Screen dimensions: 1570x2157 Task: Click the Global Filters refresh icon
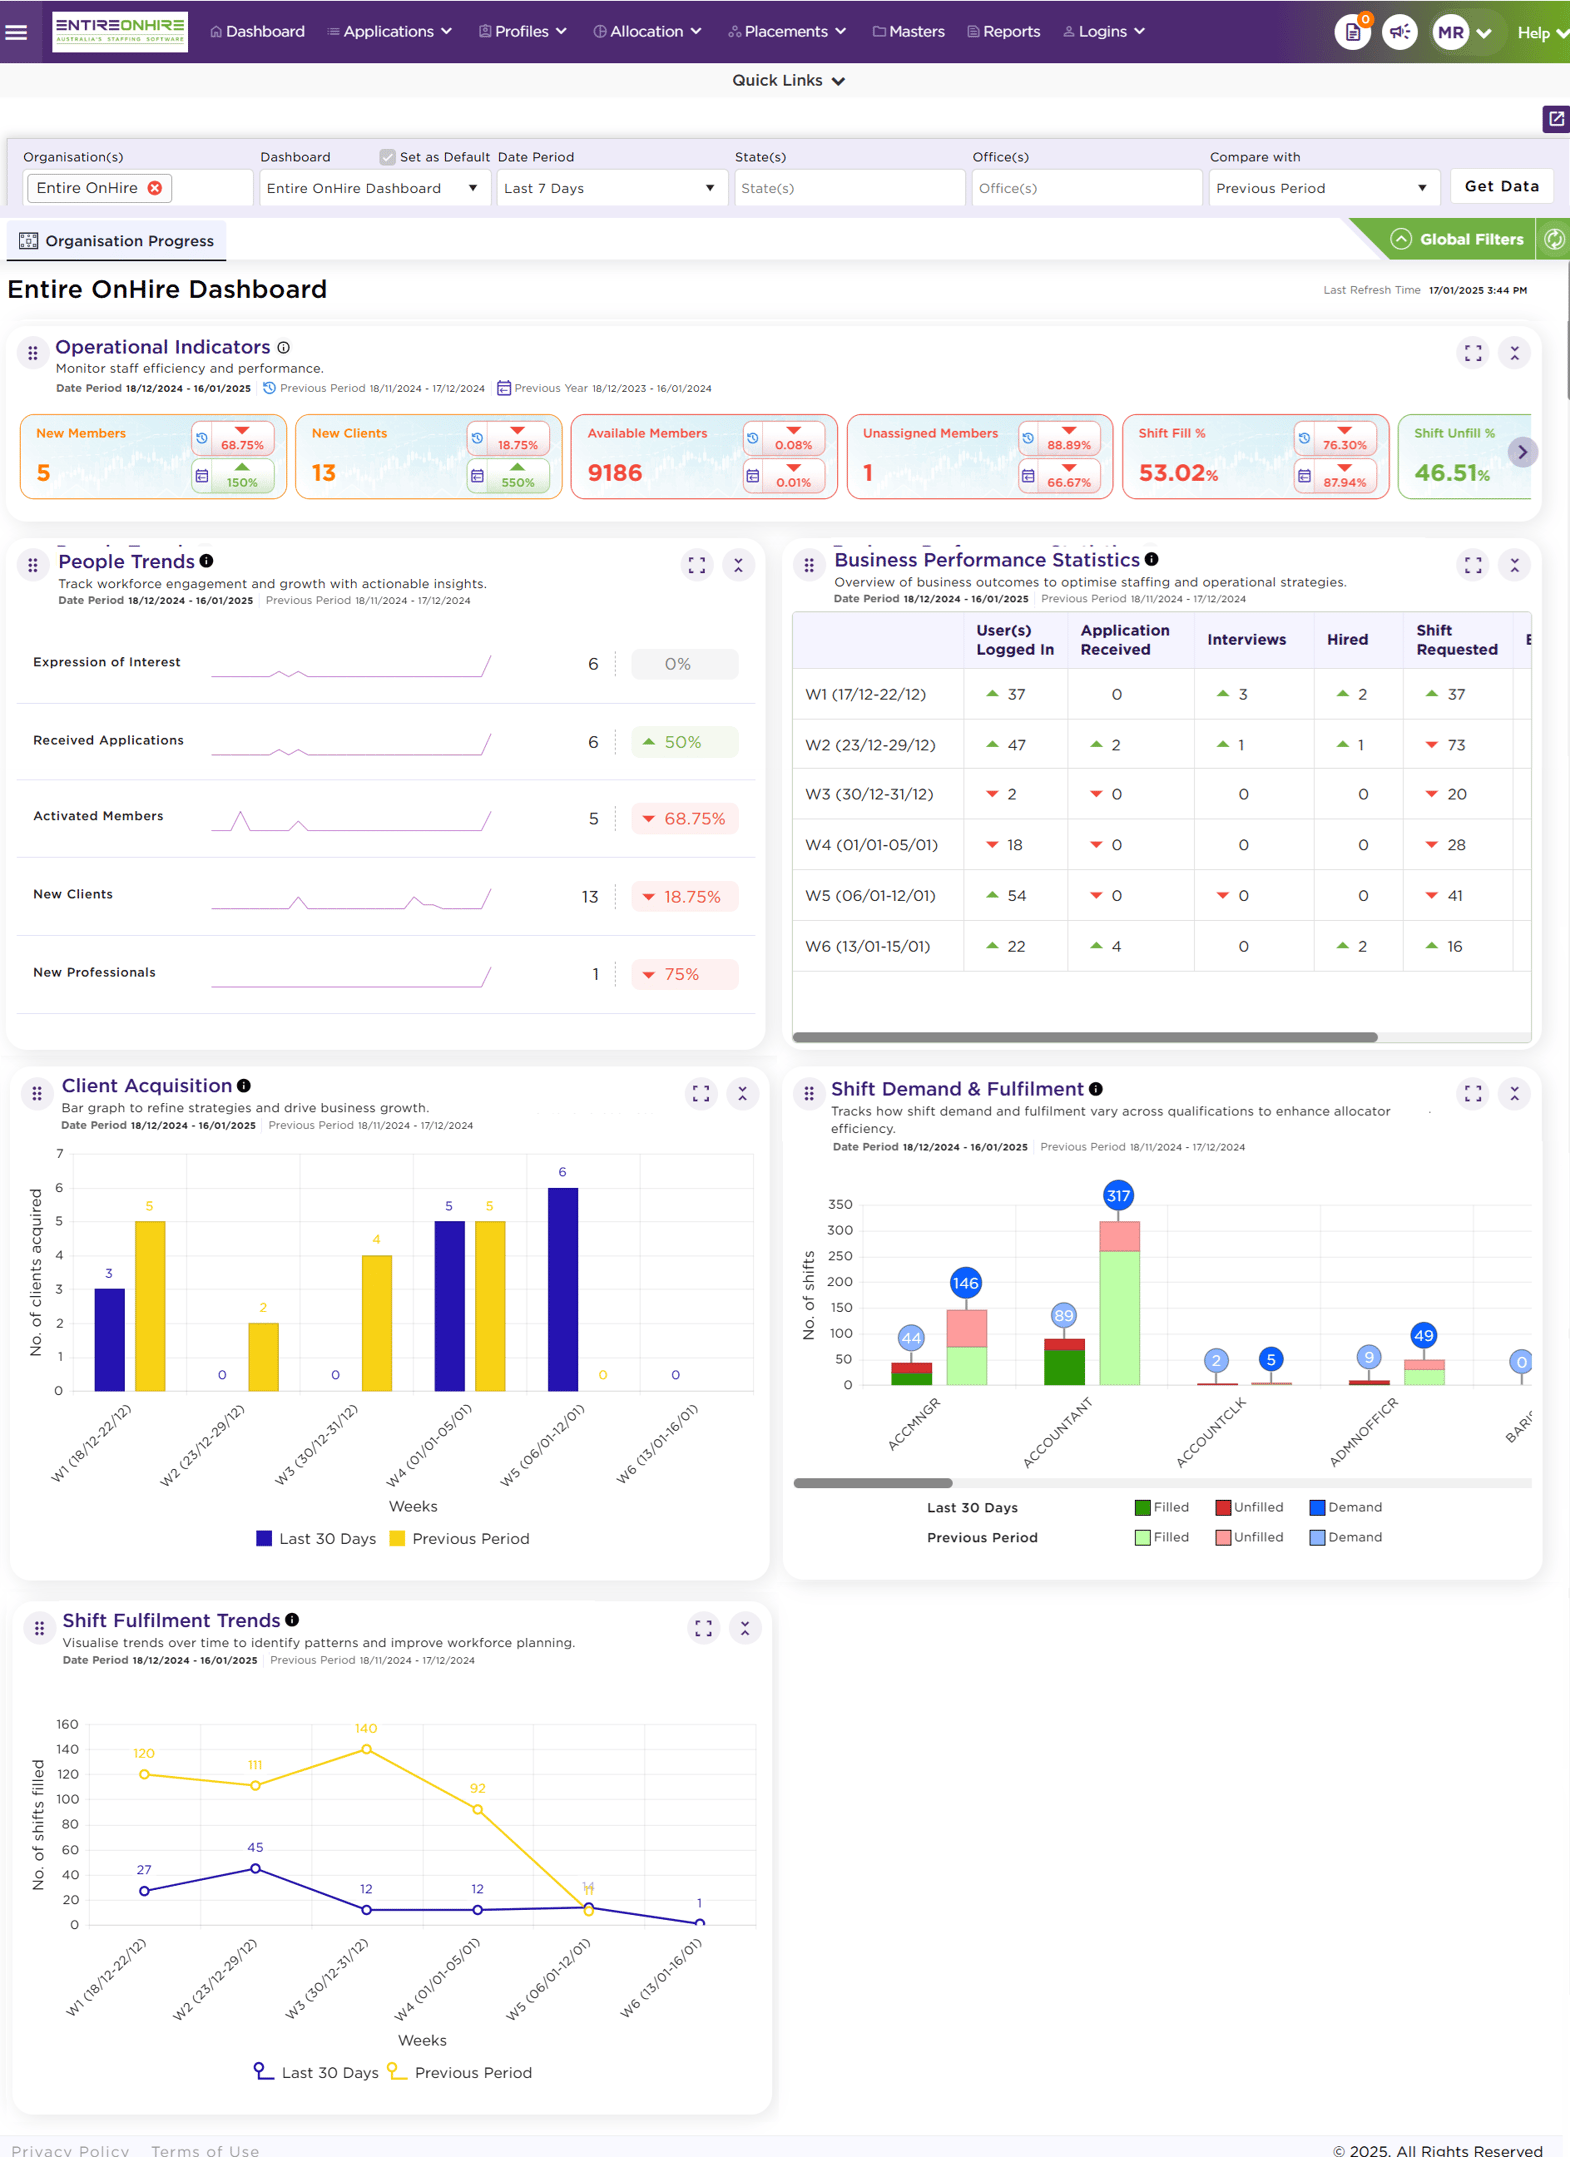coord(1554,239)
